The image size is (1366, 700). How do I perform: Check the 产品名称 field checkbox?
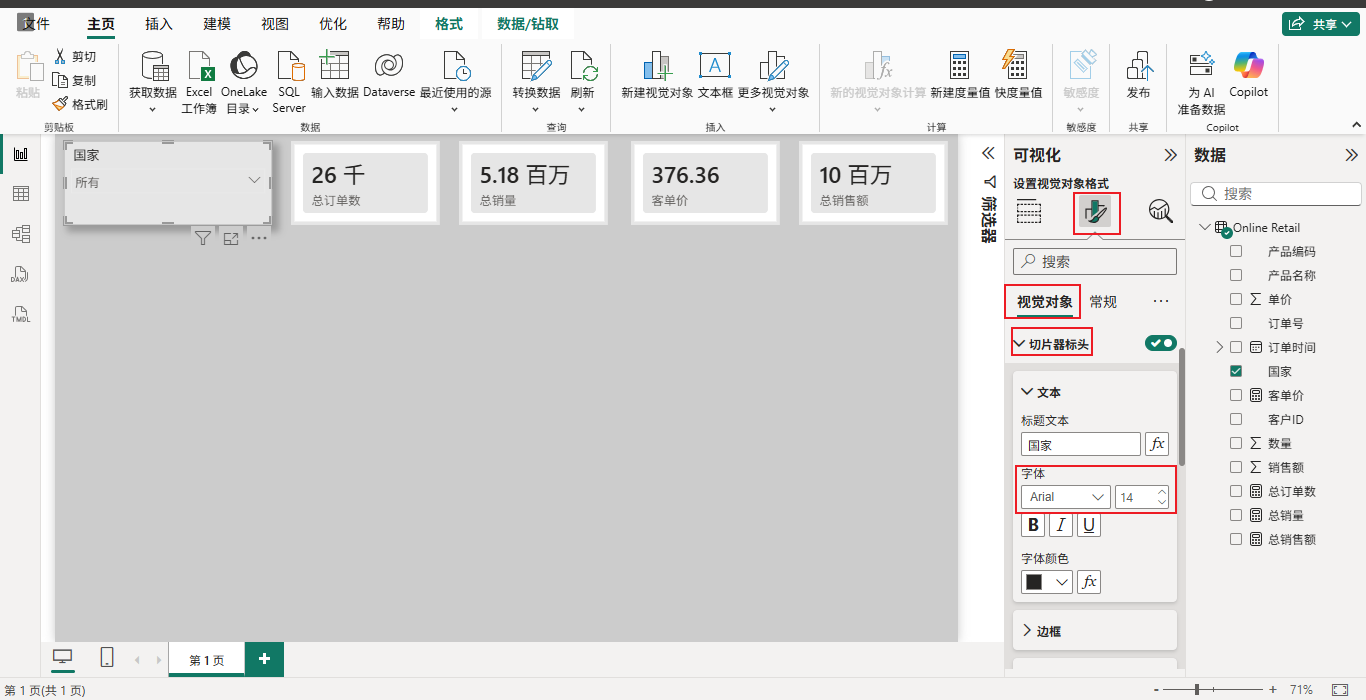[x=1236, y=275]
